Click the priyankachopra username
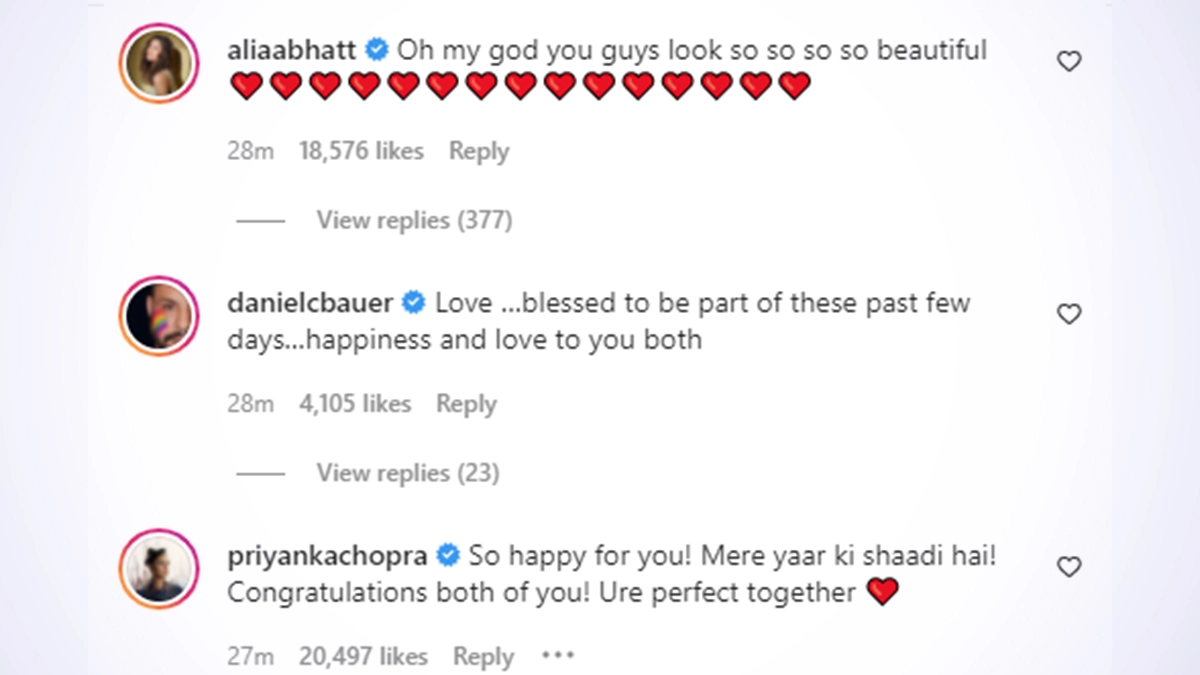The width and height of the screenshot is (1200, 675). [328, 556]
